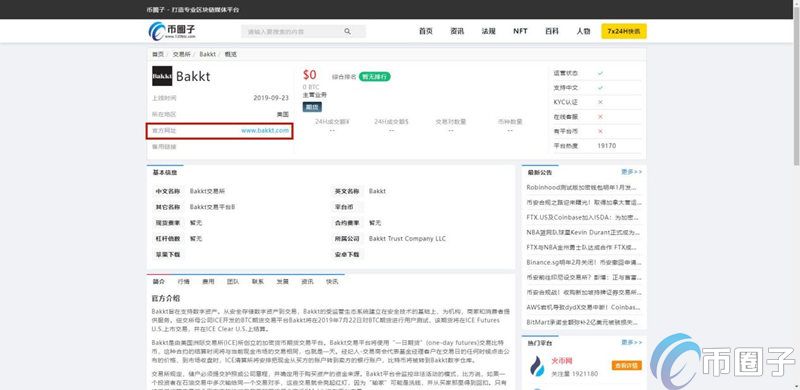Click 交易所 in the breadcrumb
Viewport: 800px width, 390px height.
pos(181,54)
